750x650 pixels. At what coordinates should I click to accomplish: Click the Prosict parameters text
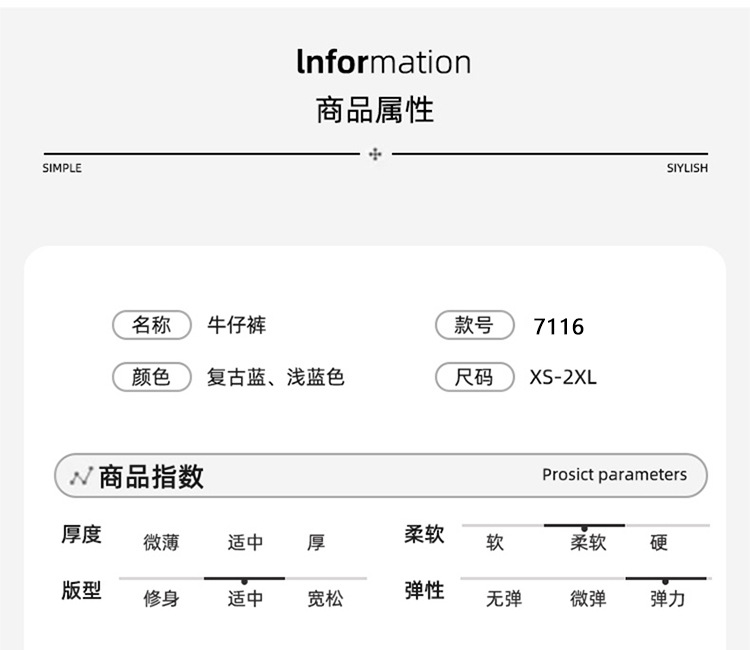[x=614, y=475]
